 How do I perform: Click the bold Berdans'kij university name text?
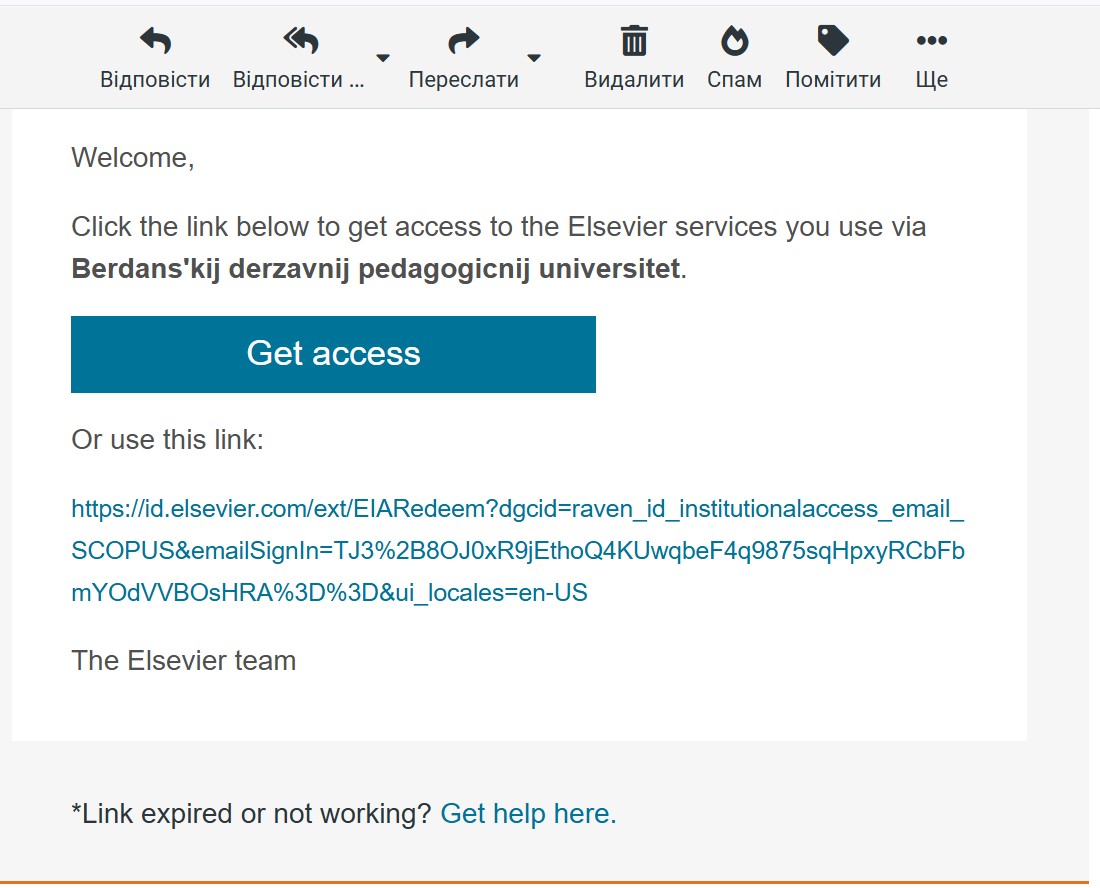click(x=375, y=269)
